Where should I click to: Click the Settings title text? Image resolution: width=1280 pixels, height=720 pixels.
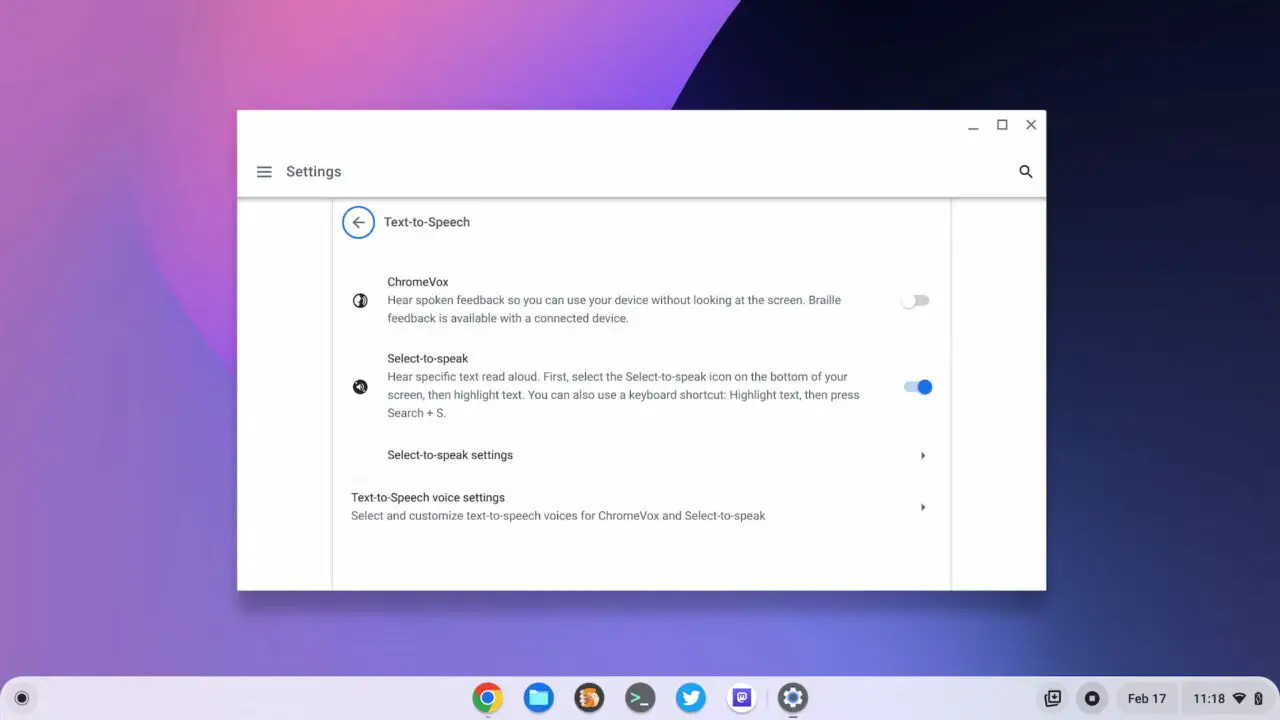[x=314, y=172]
